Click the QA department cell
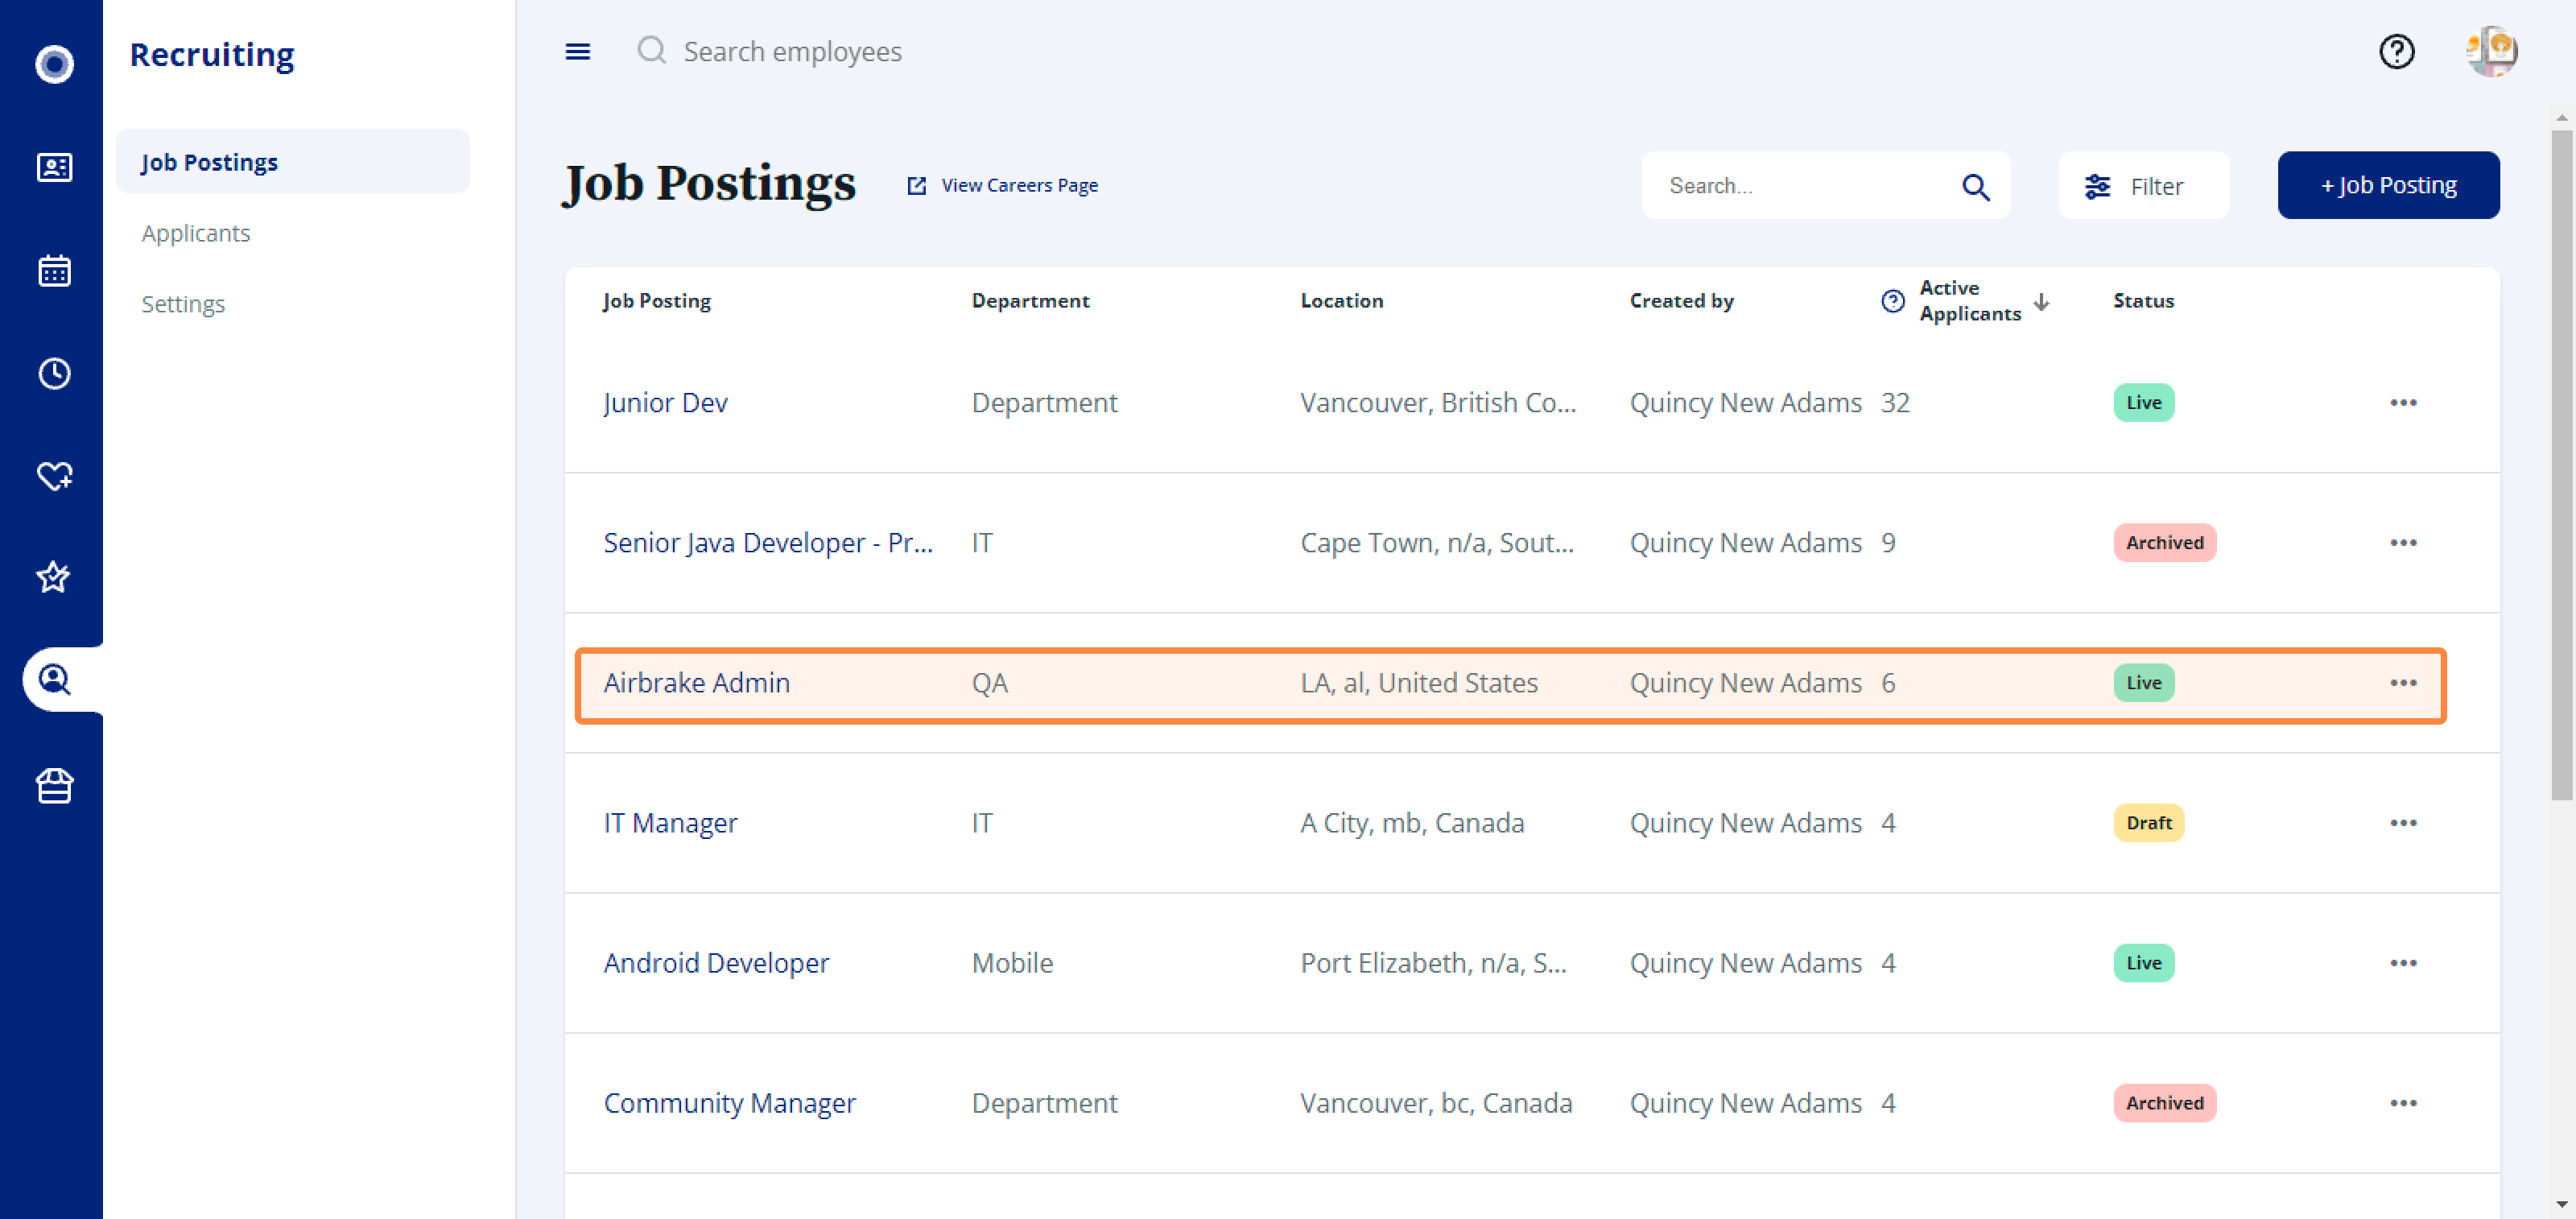Viewport: 2576px width, 1219px height. pos(989,683)
